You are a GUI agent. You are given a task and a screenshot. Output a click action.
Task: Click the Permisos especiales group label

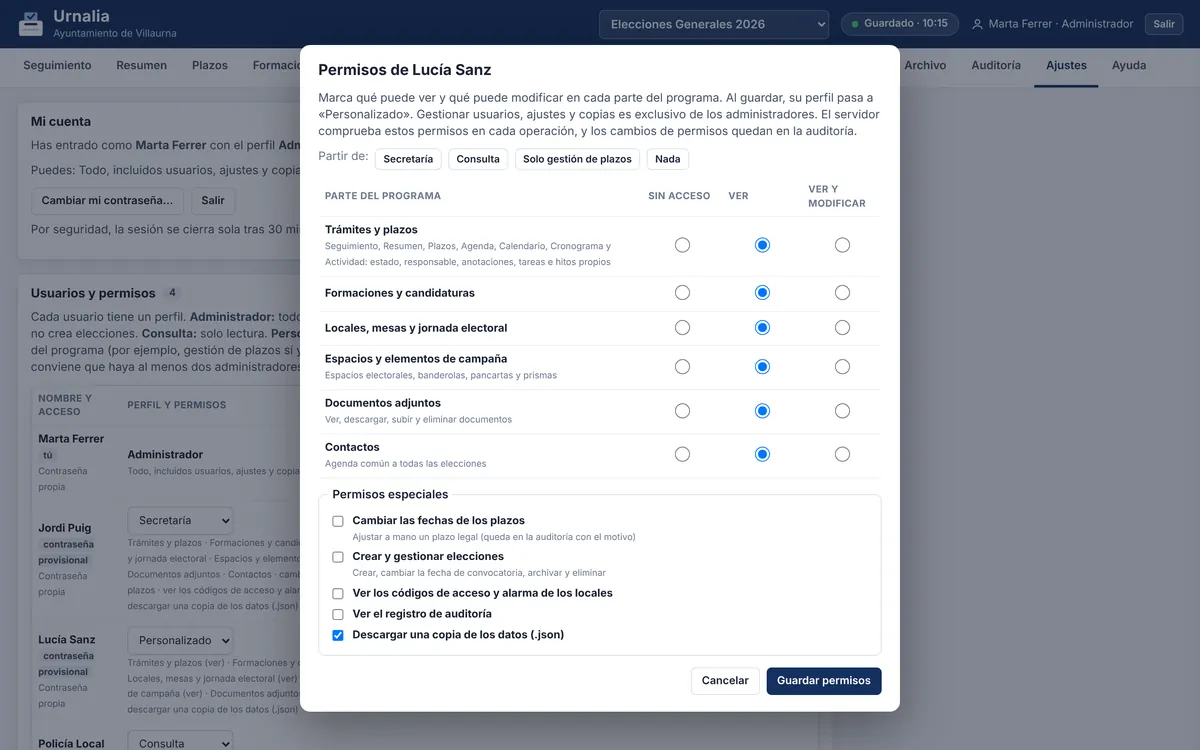point(390,494)
